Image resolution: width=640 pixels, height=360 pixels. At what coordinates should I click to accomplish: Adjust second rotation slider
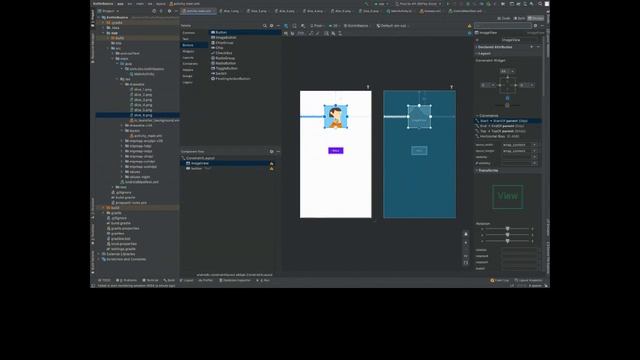pyautogui.click(x=507, y=235)
